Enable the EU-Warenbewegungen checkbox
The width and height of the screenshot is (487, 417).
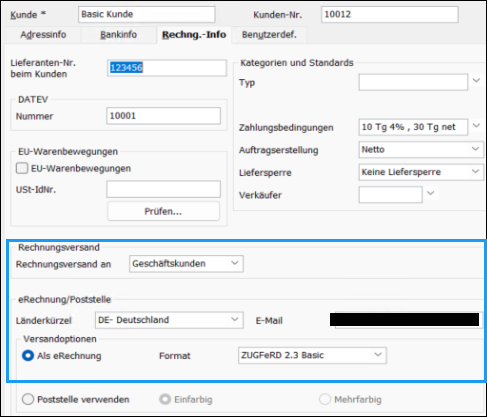tap(22, 168)
